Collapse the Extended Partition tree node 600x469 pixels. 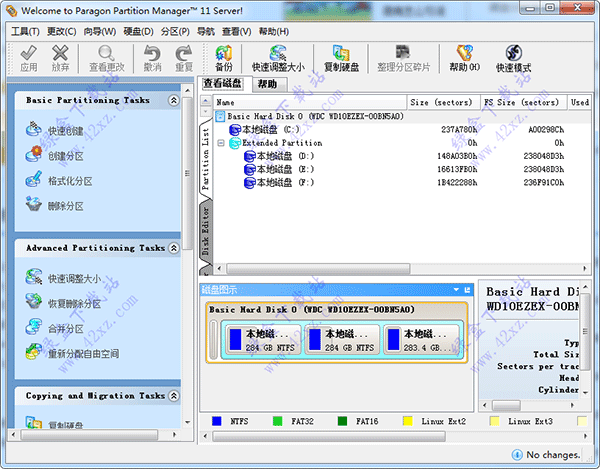pos(221,143)
